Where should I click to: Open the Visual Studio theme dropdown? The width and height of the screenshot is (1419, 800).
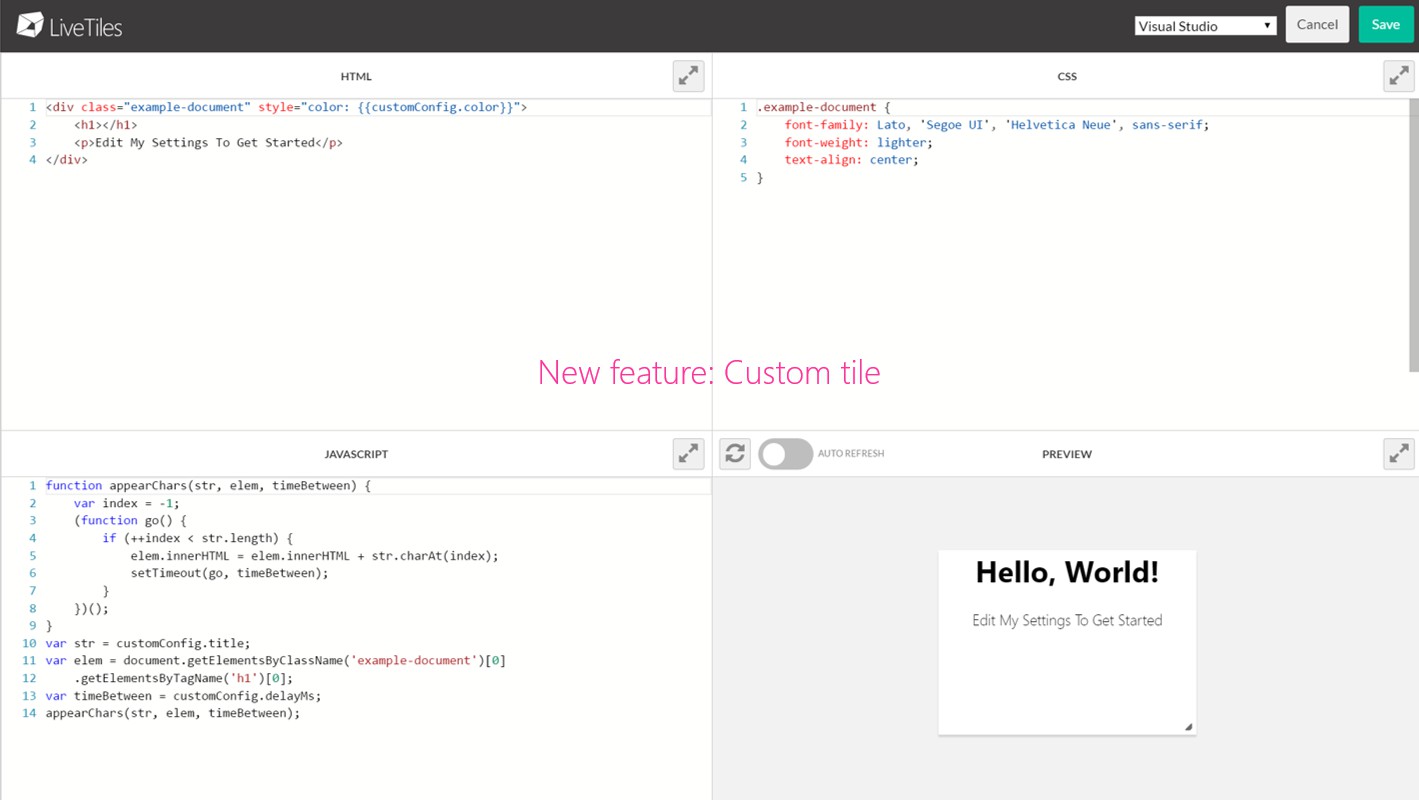(x=1205, y=26)
